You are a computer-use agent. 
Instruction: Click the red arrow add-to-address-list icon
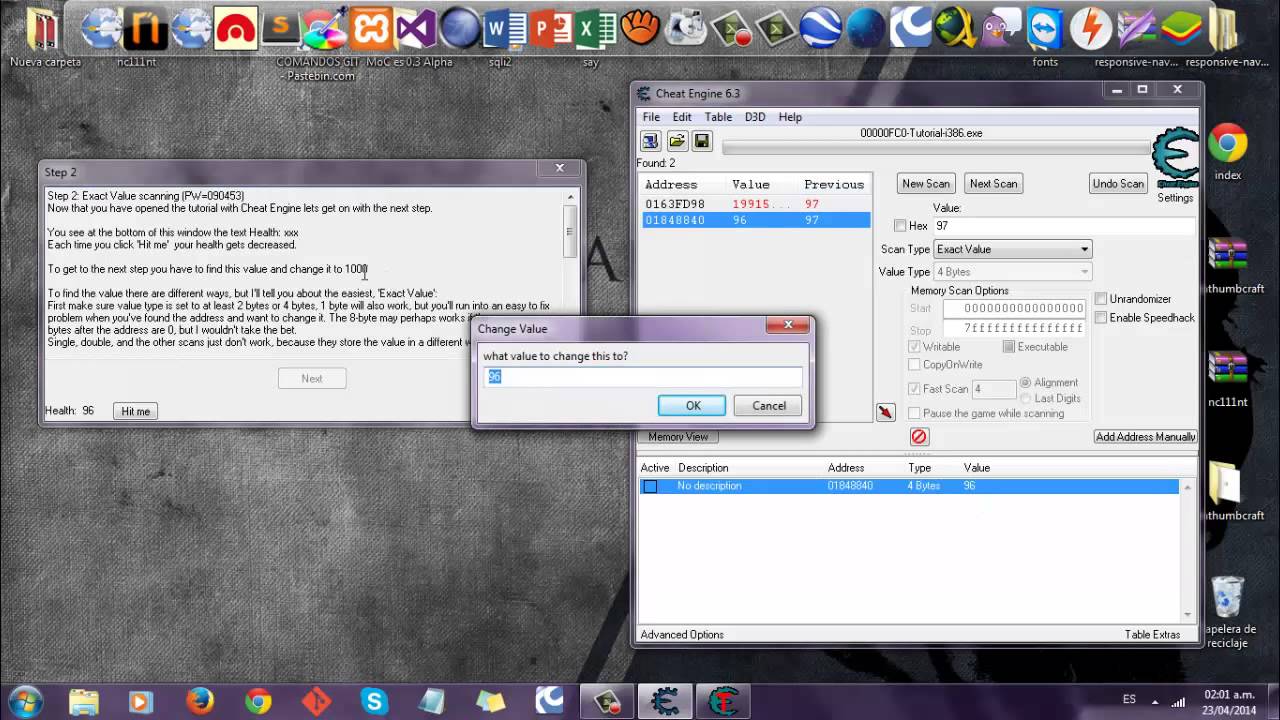tap(885, 412)
